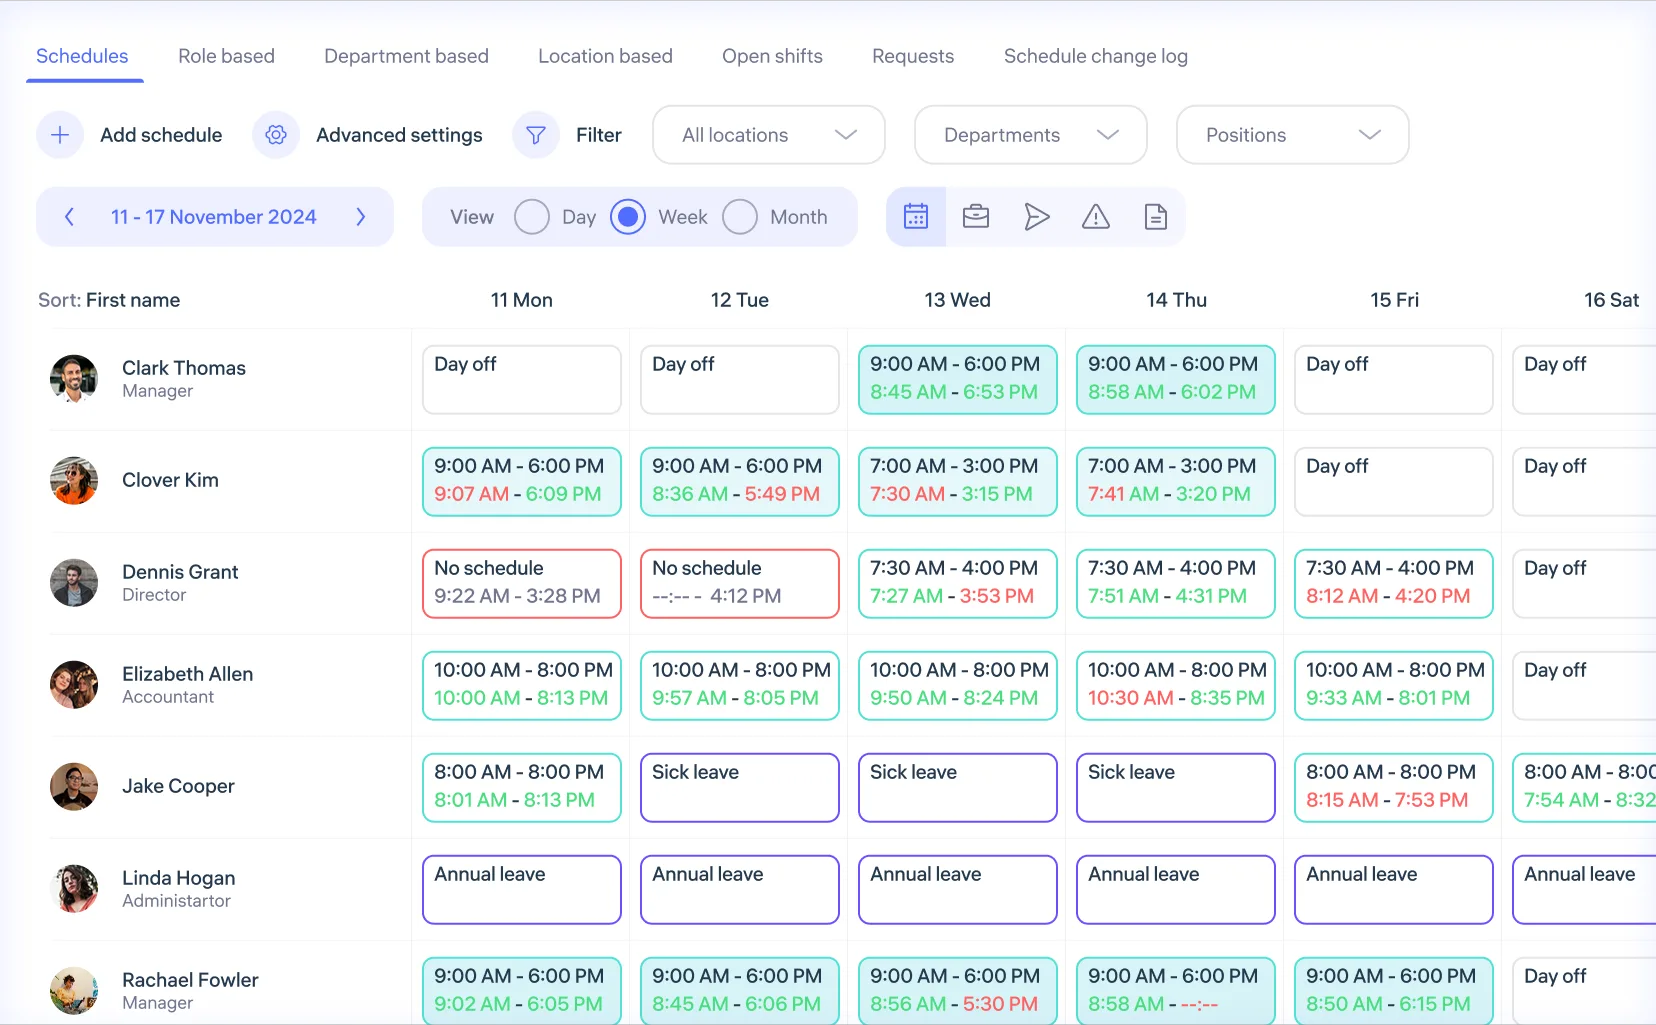
Task: Expand the All locations dropdown
Action: point(769,135)
